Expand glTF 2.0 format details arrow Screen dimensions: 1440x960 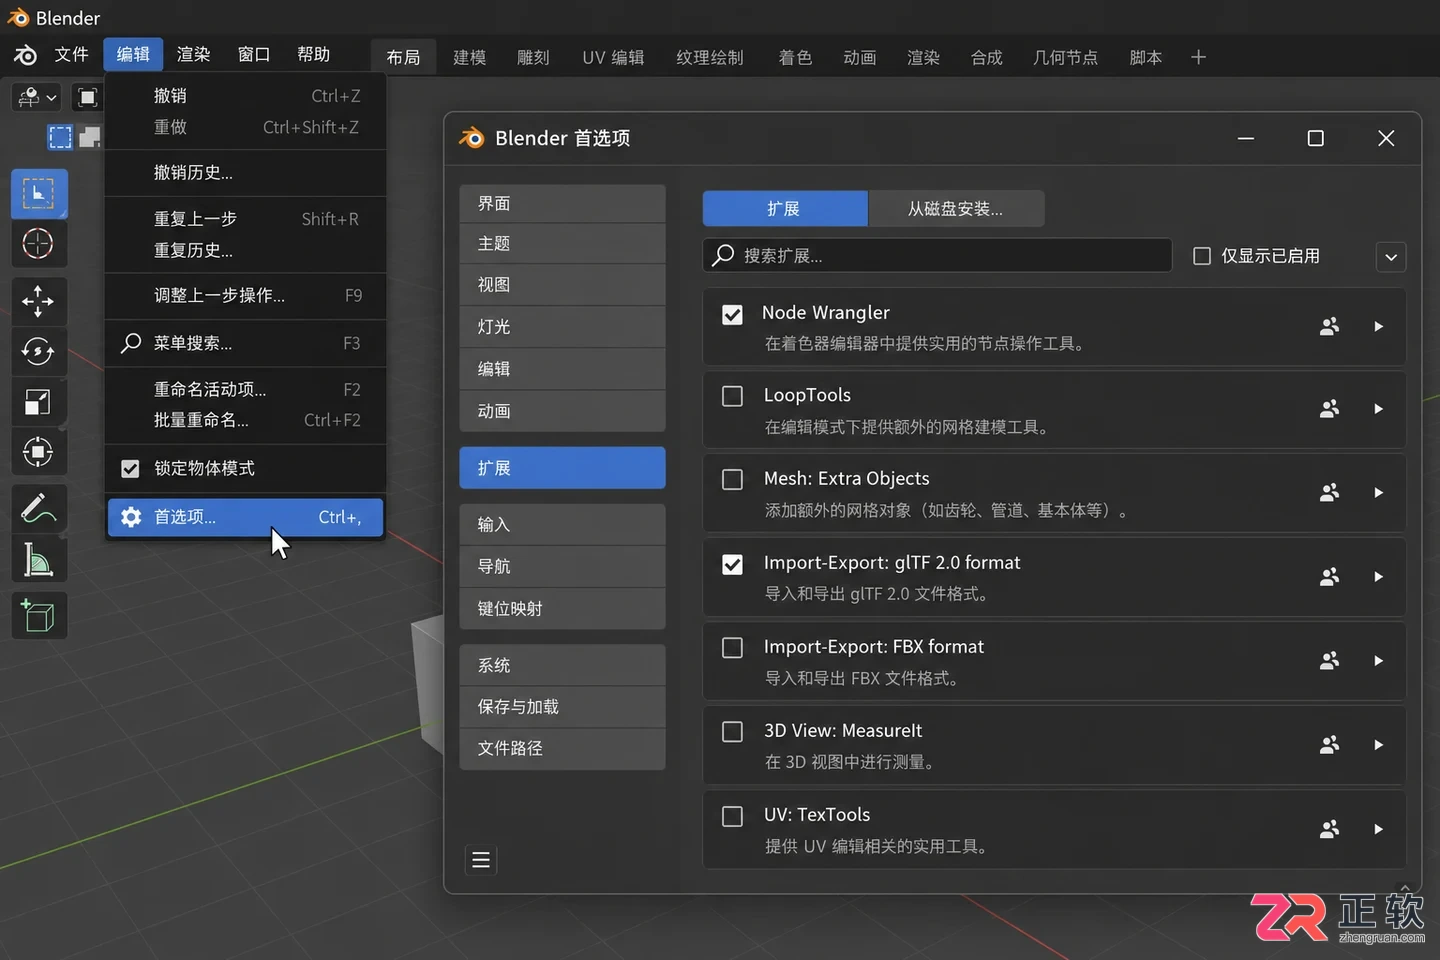pyautogui.click(x=1379, y=577)
